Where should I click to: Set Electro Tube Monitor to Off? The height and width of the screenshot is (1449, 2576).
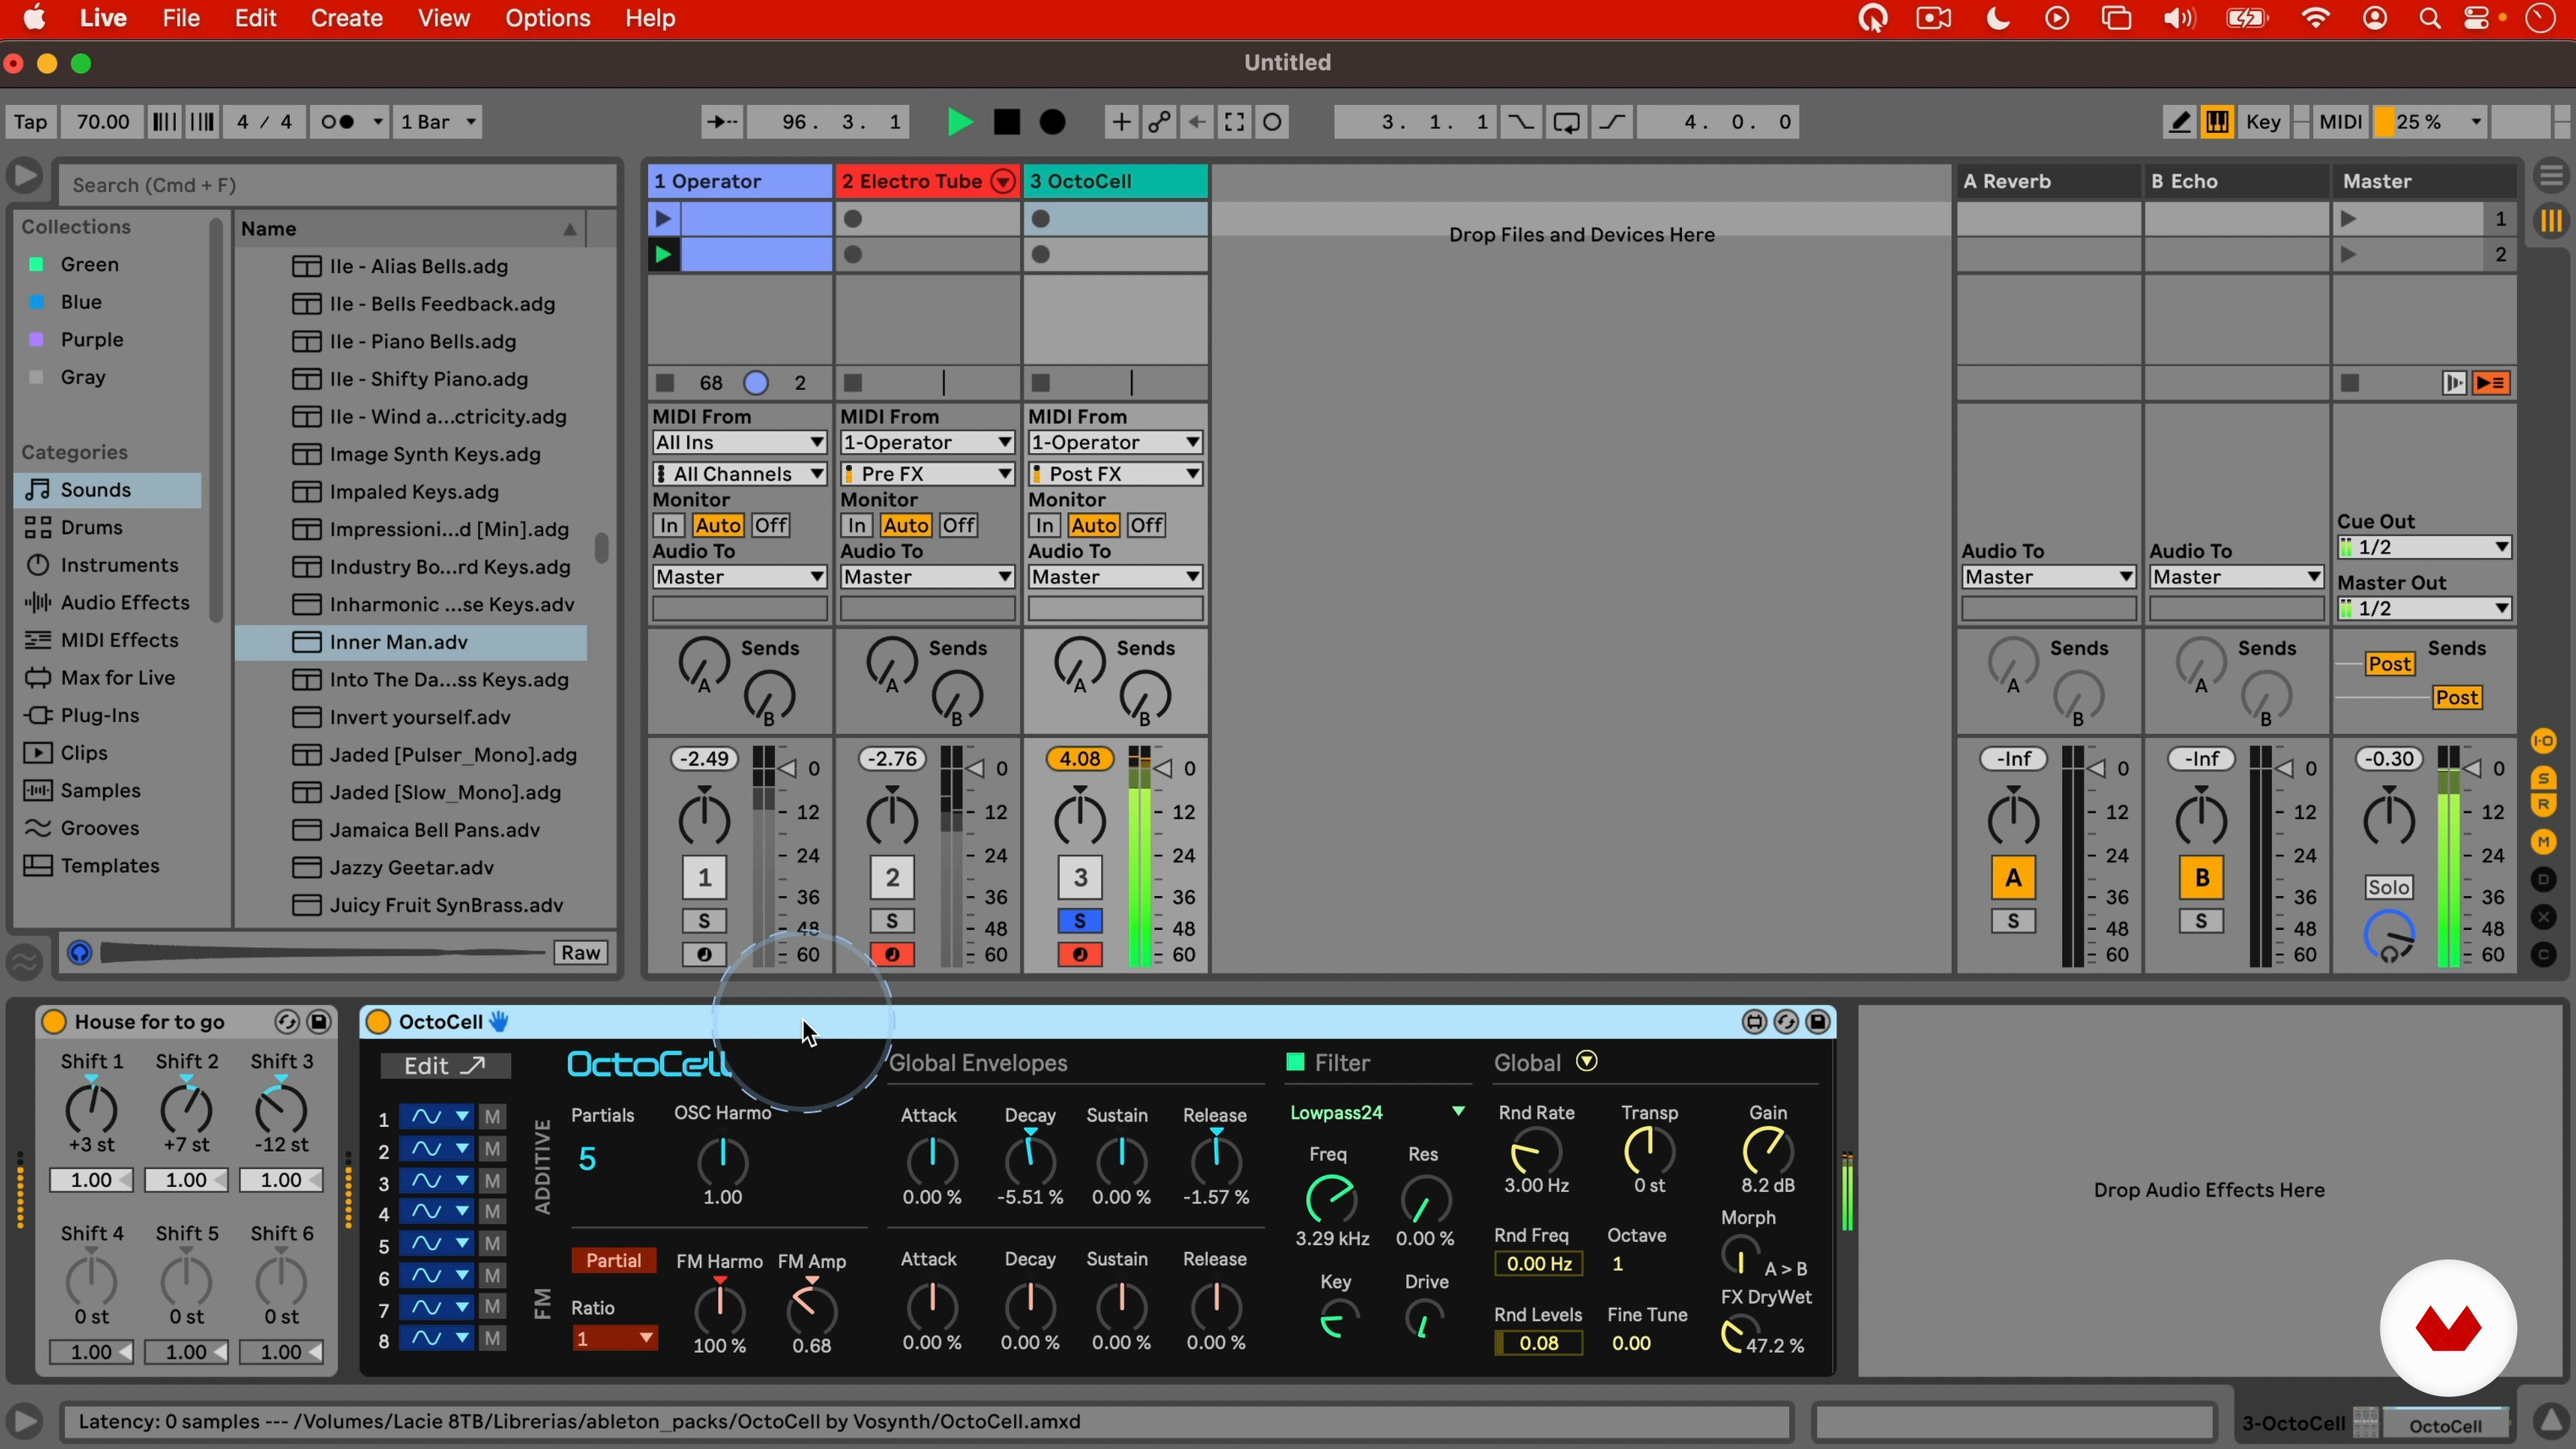[x=959, y=526]
